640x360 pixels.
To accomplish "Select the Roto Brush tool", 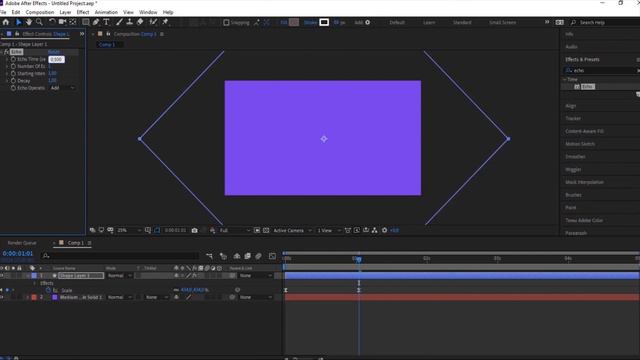I will click(x=153, y=22).
